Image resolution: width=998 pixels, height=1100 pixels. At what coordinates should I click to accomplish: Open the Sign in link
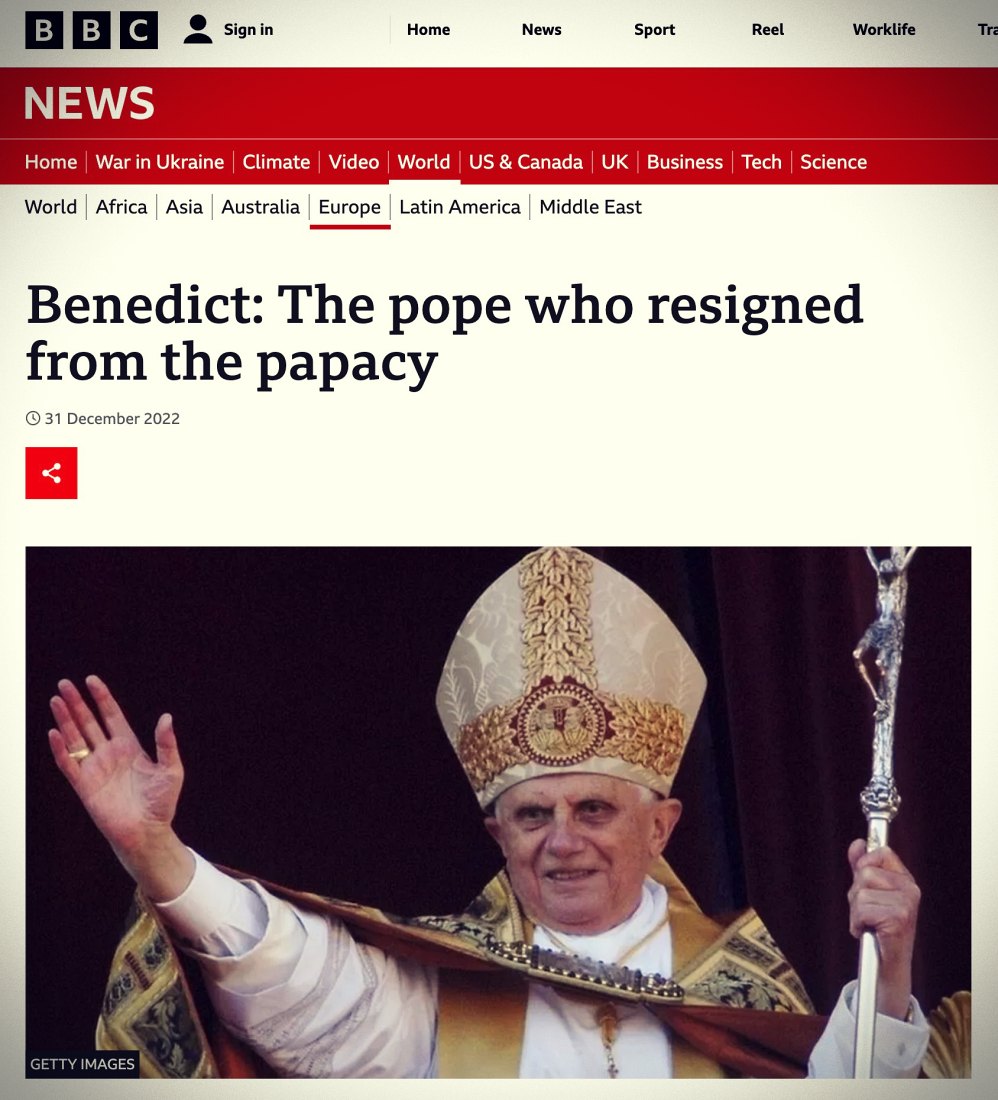pyautogui.click(x=248, y=29)
